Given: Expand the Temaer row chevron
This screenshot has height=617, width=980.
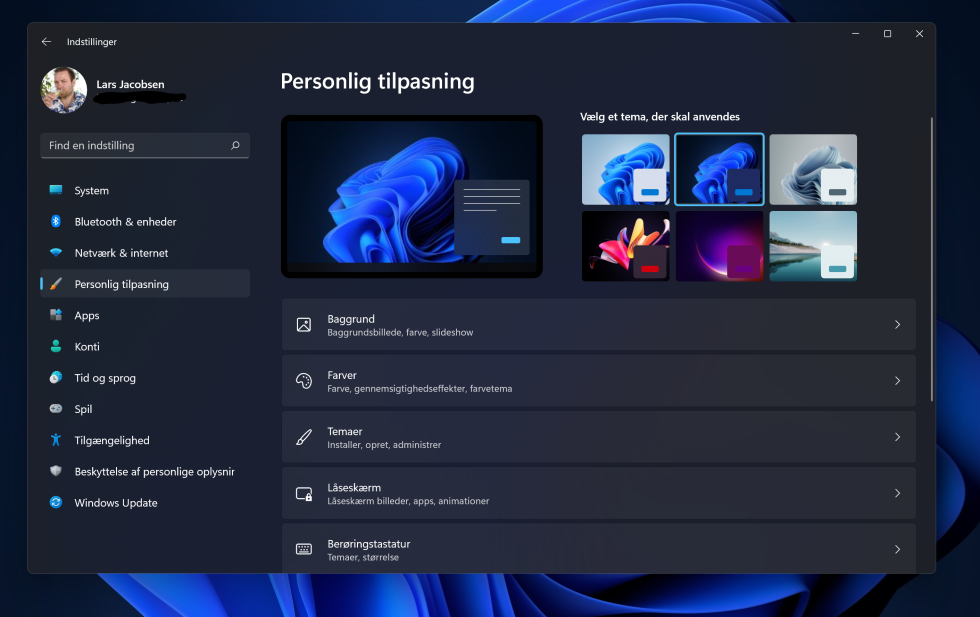Looking at the screenshot, I should [897, 437].
